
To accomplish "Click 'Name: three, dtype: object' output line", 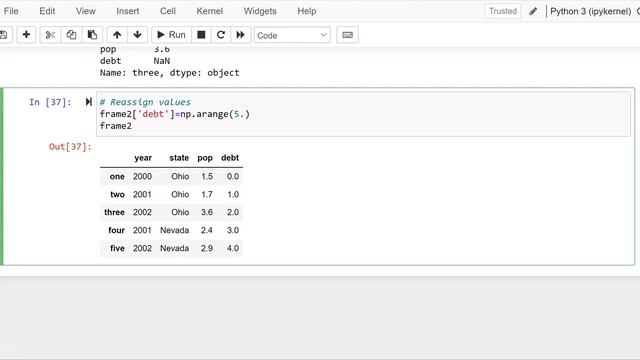I will tap(169, 73).
